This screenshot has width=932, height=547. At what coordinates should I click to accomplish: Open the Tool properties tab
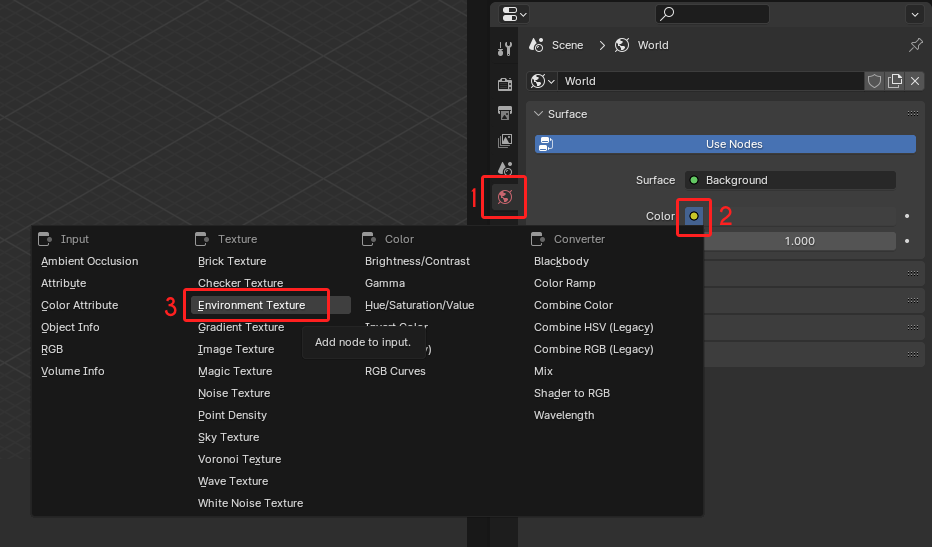pos(505,49)
